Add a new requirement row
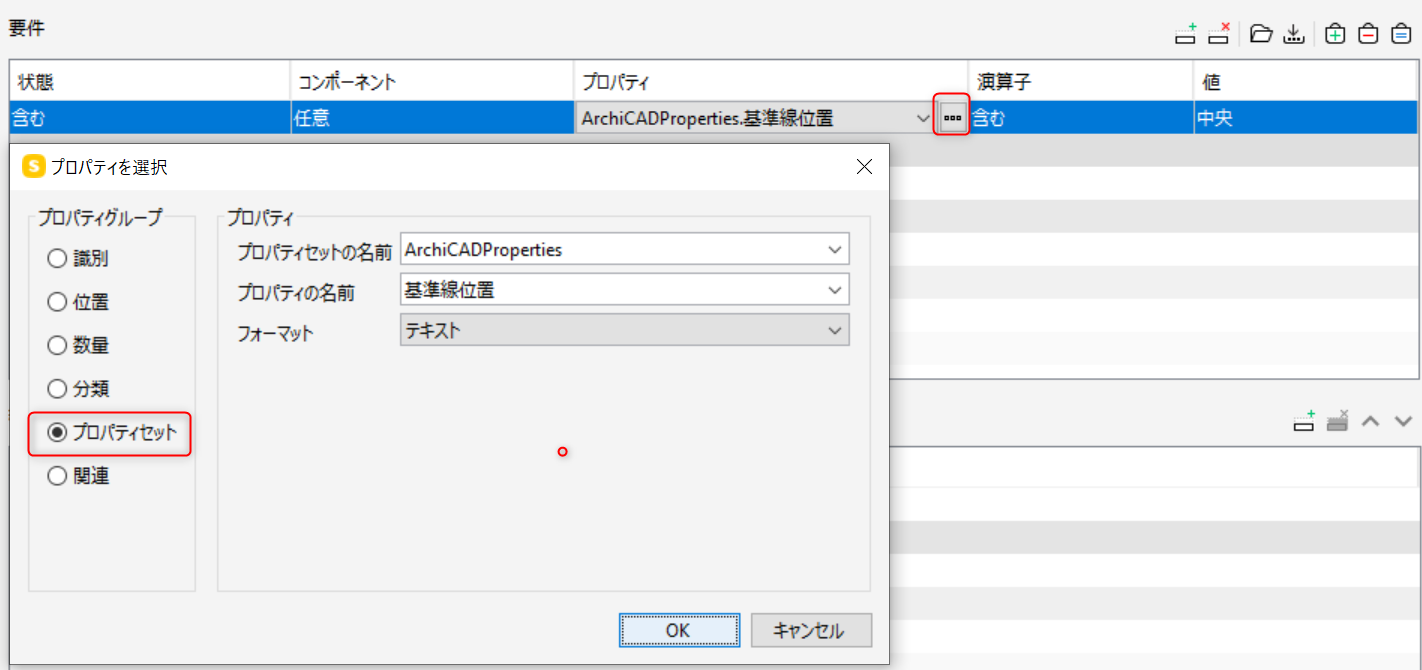The width and height of the screenshot is (1422, 670). pyautogui.click(x=1185, y=35)
